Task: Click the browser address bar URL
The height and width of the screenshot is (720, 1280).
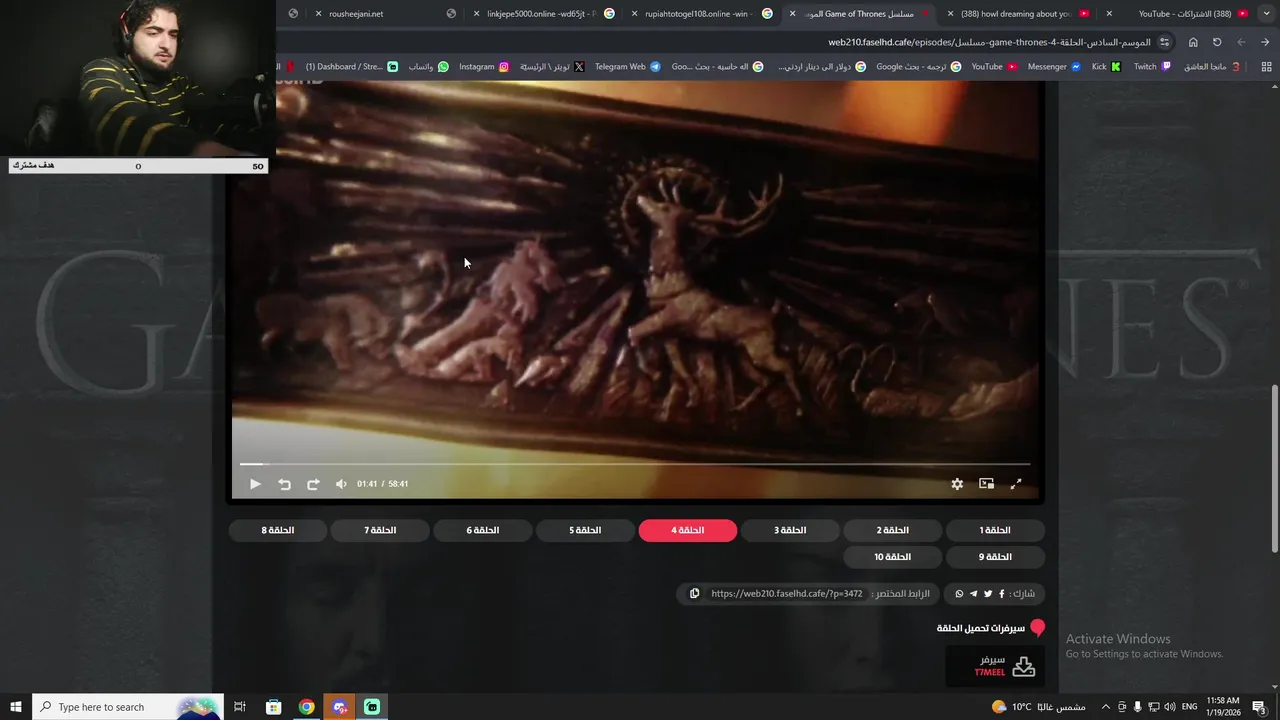Action: (x=989, y=42)
